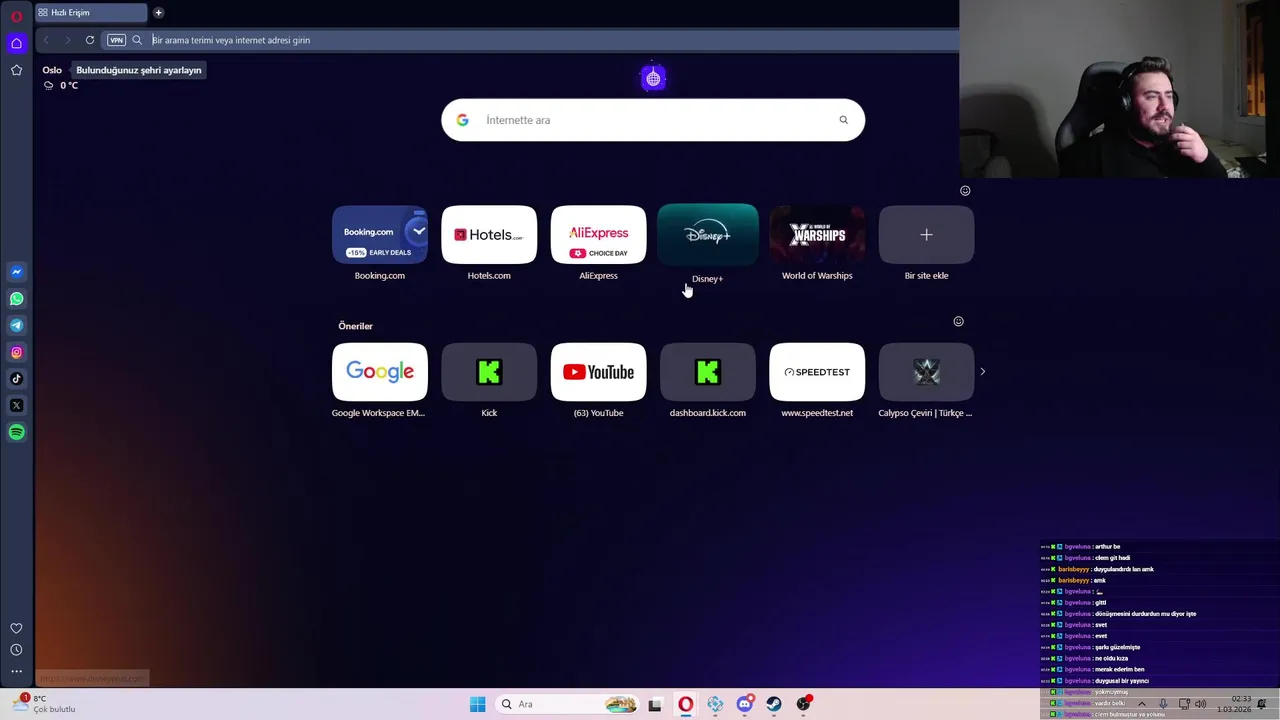
Task: Open Messenger in the sidebar
Action: click(x=16, y=272)
